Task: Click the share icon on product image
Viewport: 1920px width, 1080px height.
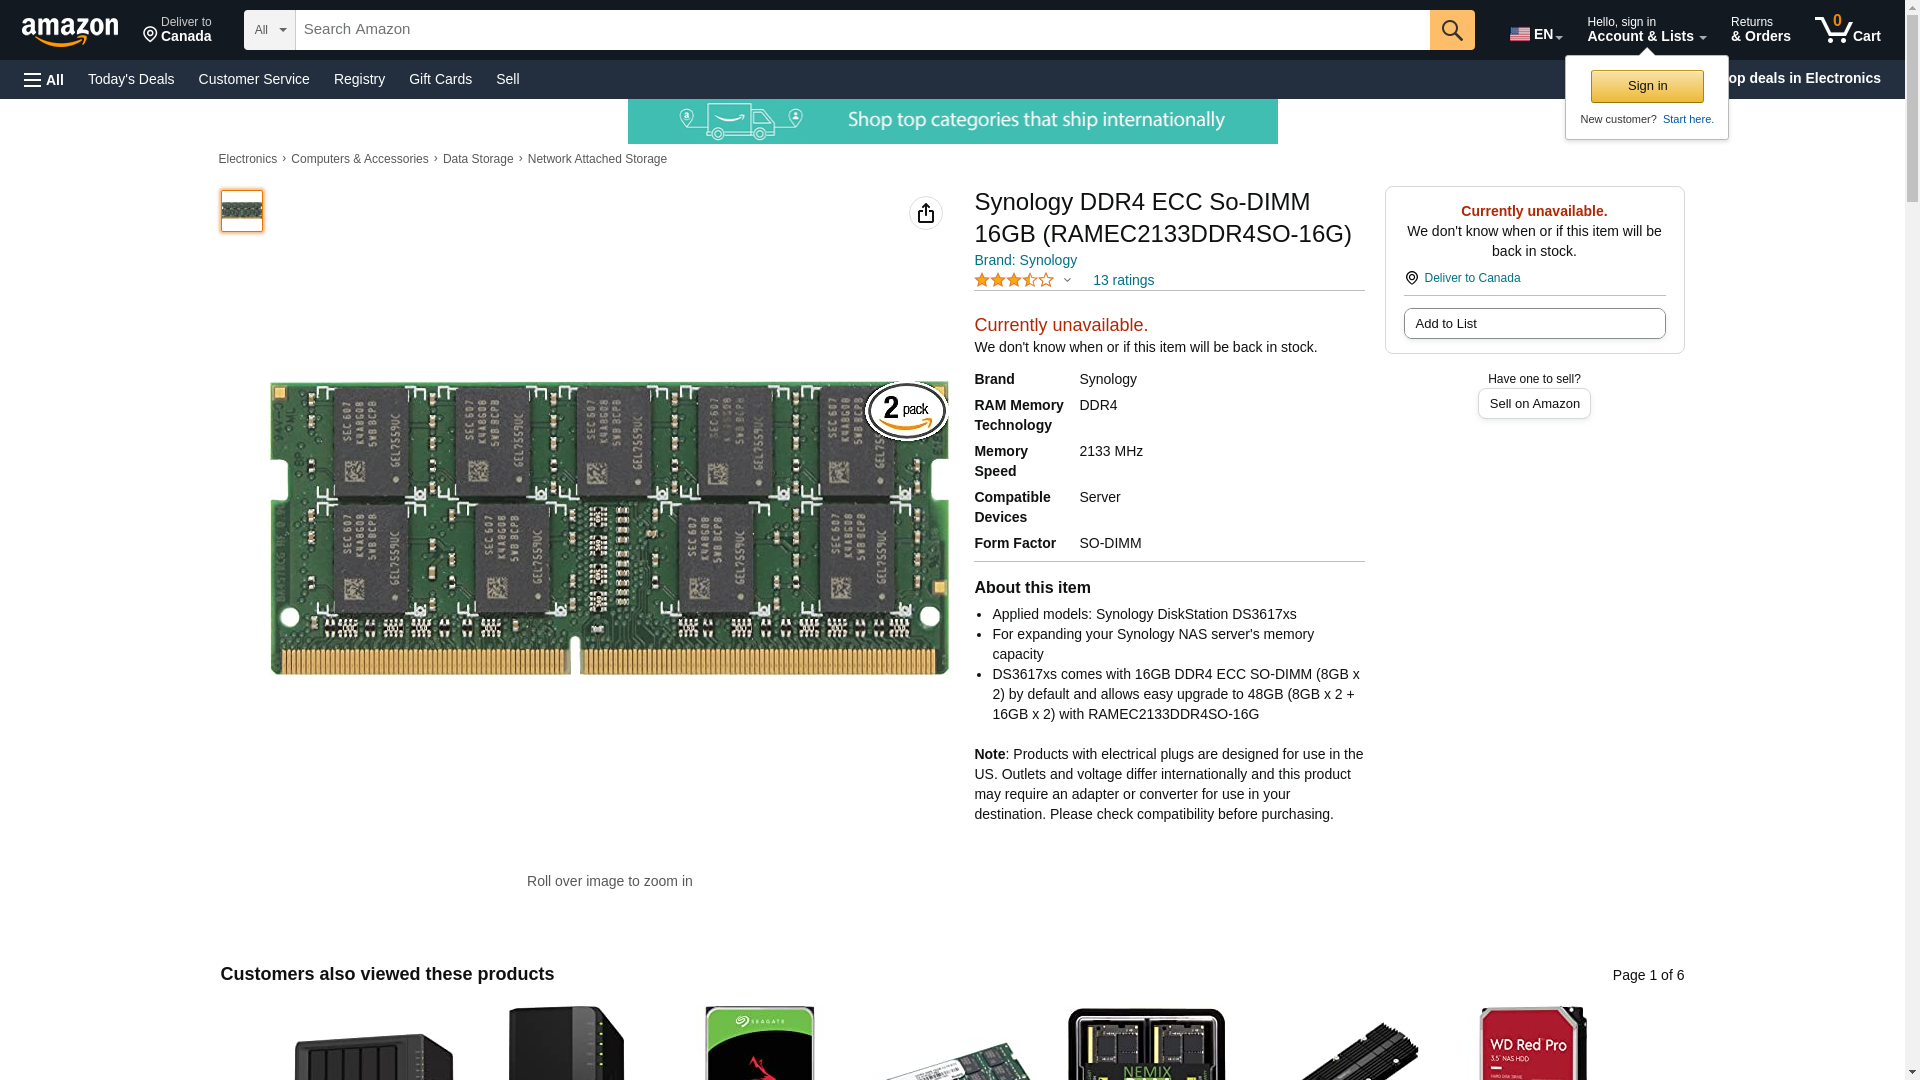Action: [925, 213]
